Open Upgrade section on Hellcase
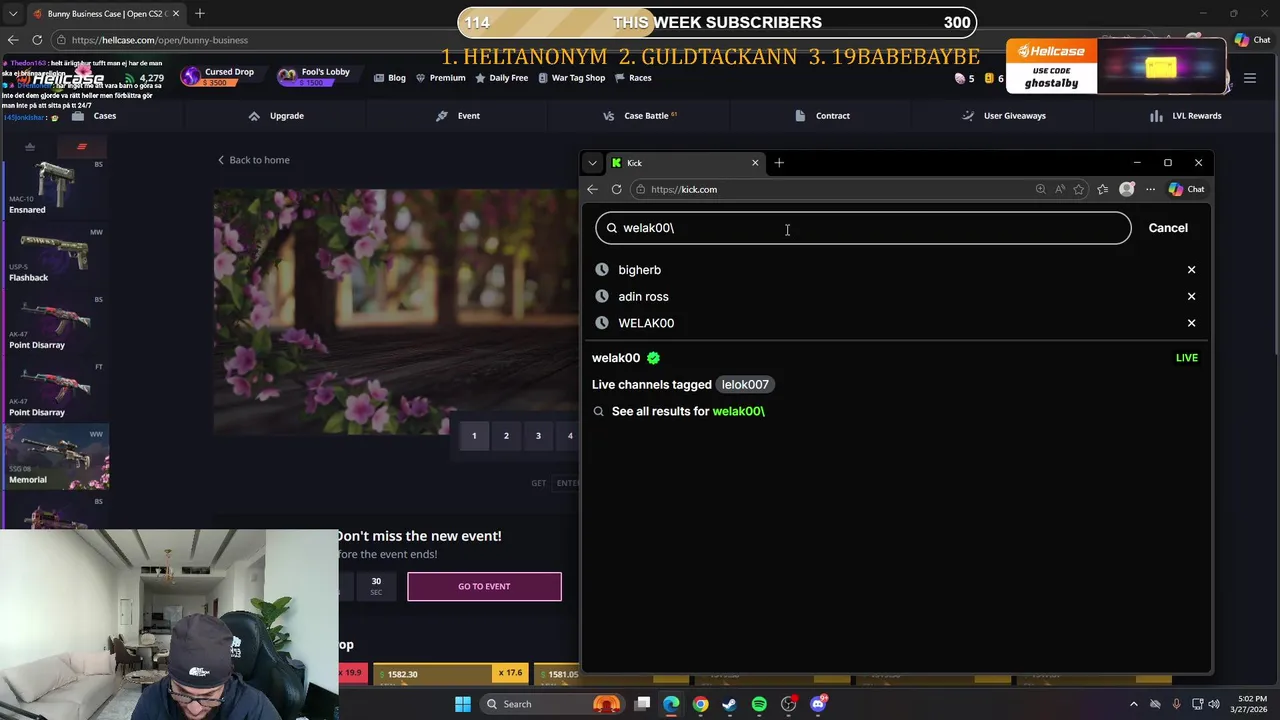 pyautogui.click(x=276, y=116)
